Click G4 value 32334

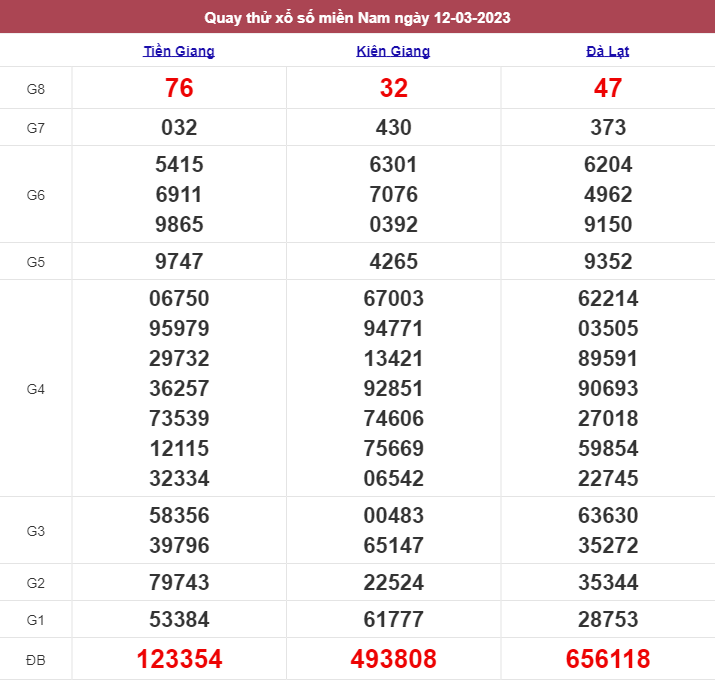coord(179,478)
